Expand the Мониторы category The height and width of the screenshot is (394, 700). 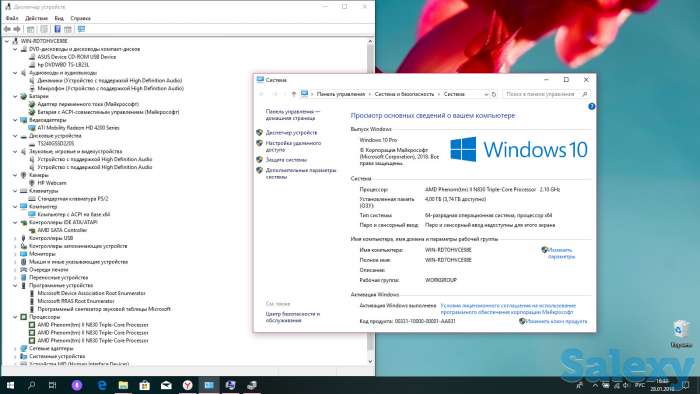[15, 254]
